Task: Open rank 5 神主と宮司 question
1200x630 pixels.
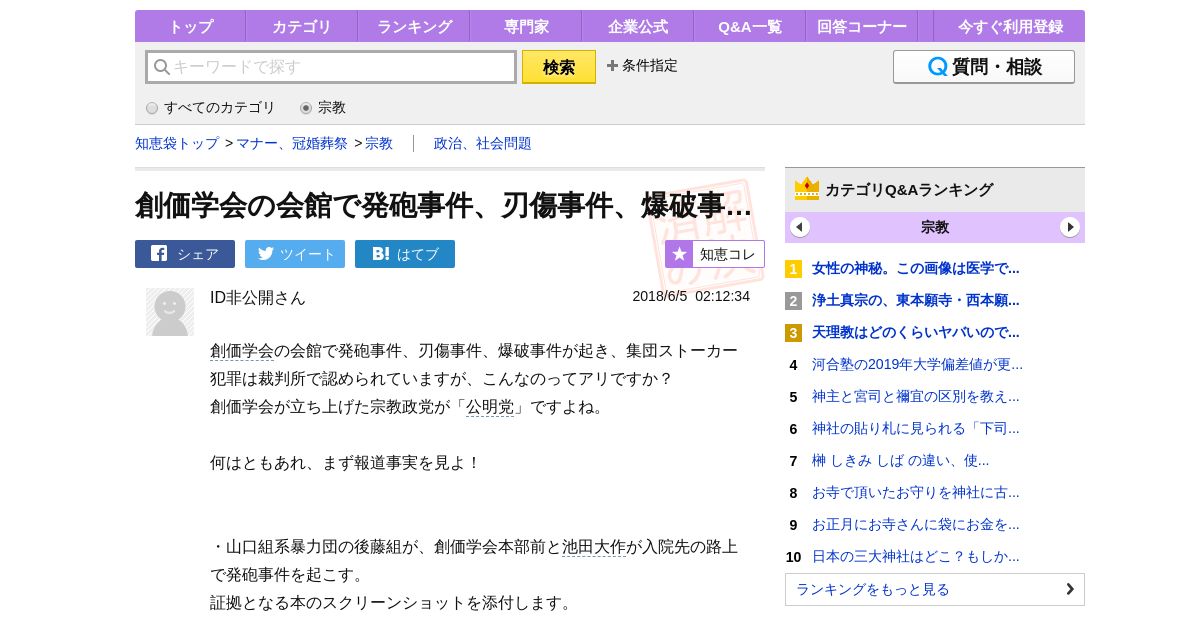Action: [916, 396]
